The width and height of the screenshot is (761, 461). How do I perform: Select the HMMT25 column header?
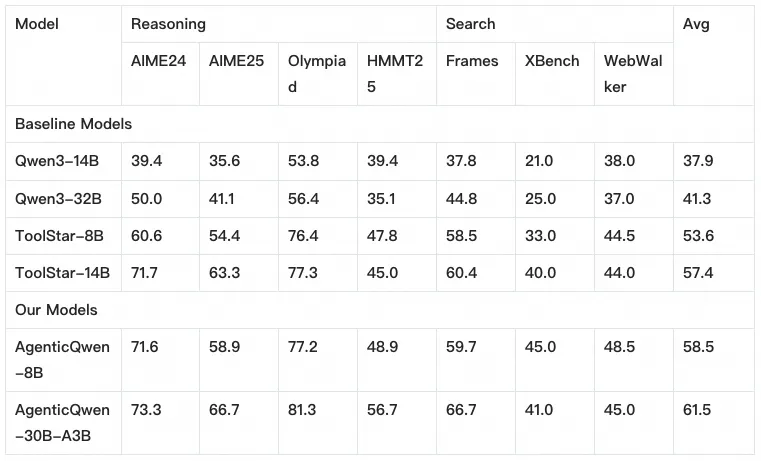click(395, 73)
